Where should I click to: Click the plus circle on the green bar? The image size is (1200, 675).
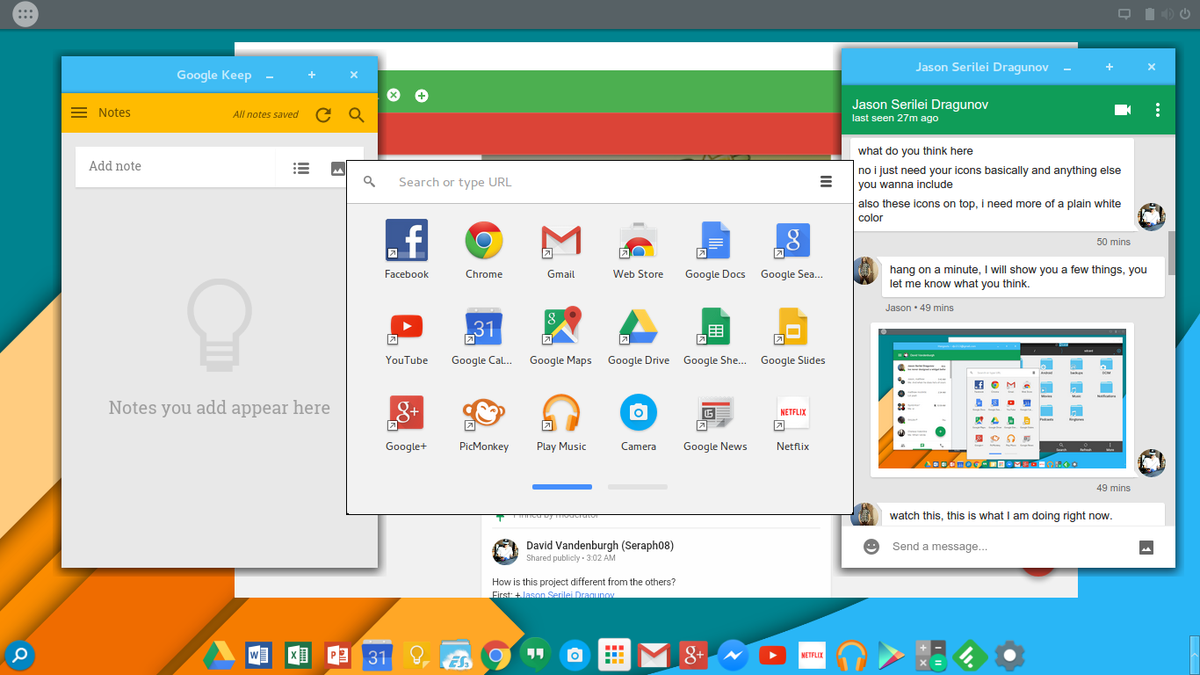[421, 95]
